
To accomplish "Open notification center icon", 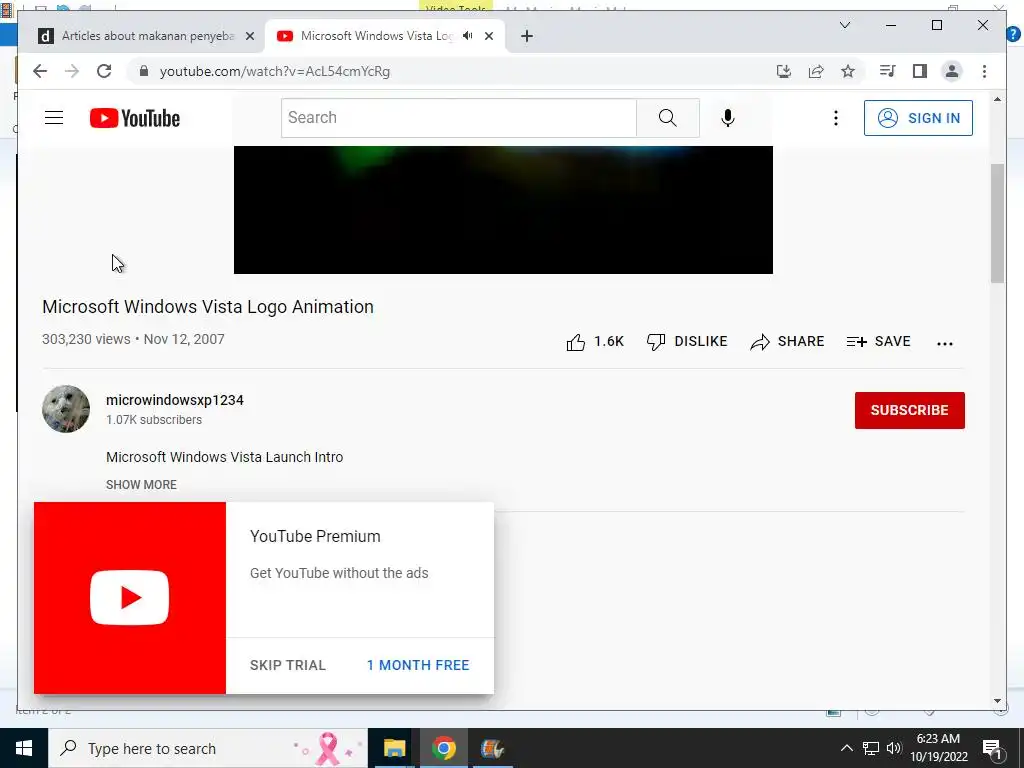I will coord(993,748).
